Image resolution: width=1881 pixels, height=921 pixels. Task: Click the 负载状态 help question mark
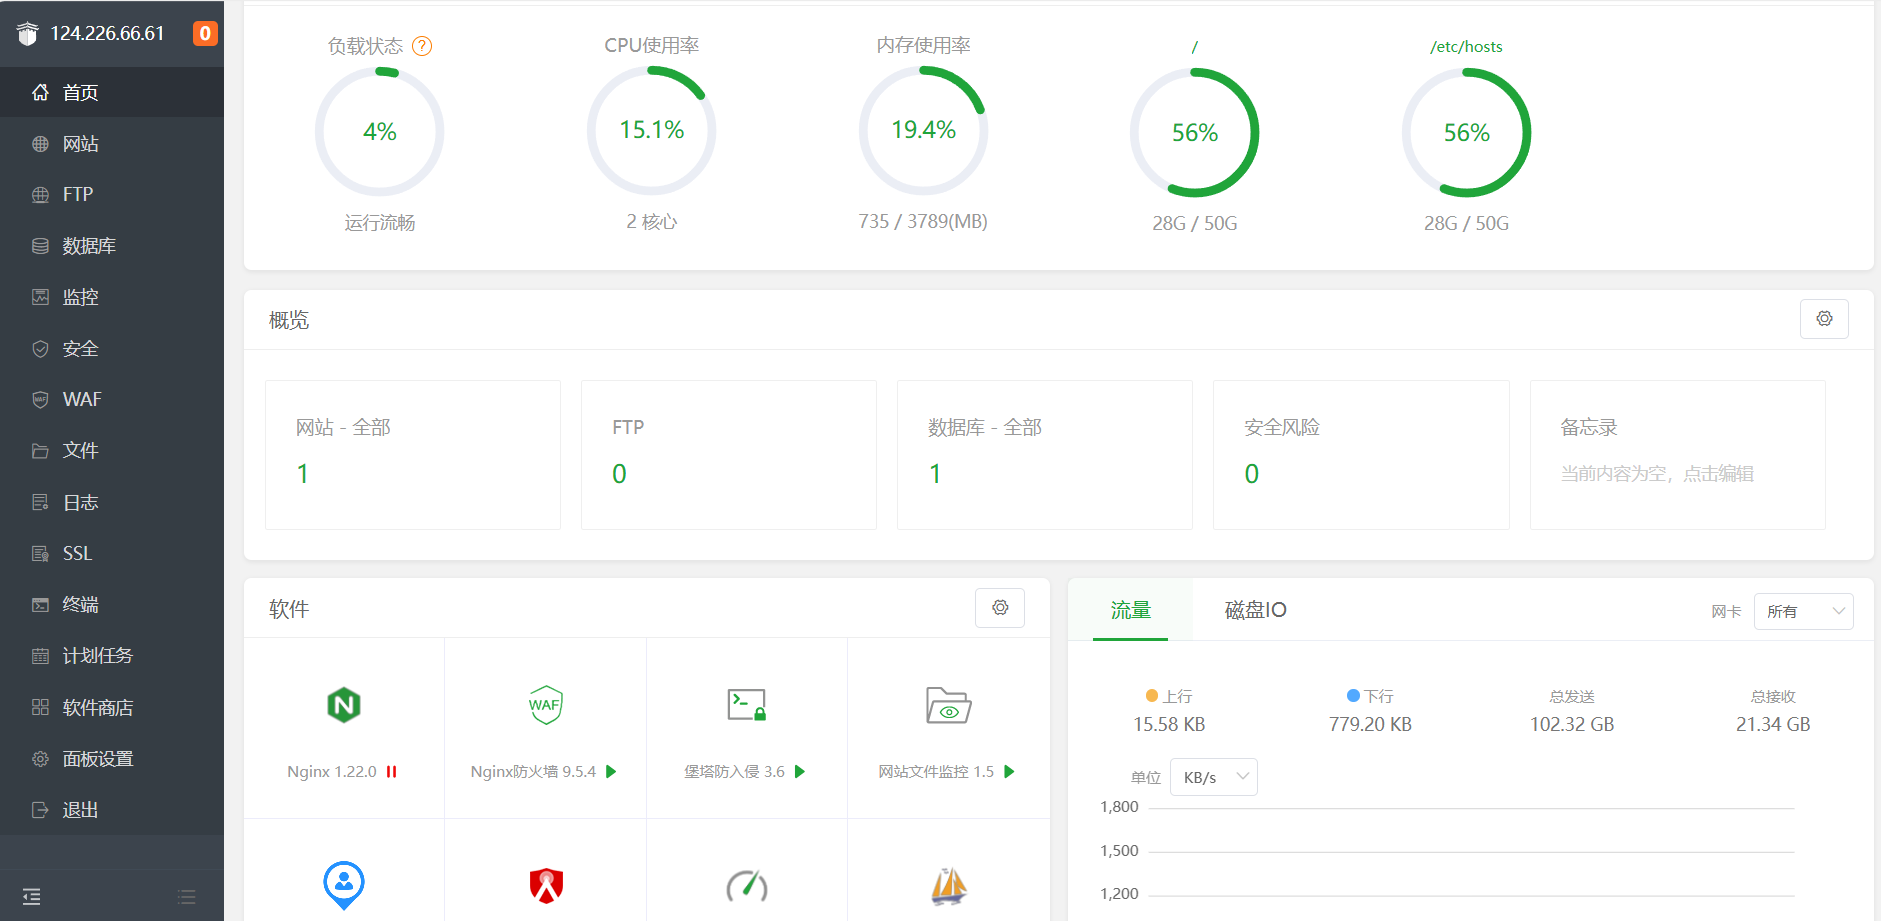tap(422, 46)
